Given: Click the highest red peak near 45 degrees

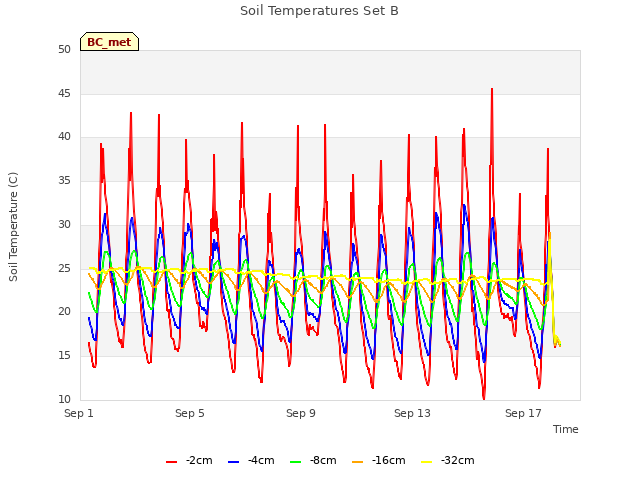Looking at the screenshot, I should click(492, 90).
